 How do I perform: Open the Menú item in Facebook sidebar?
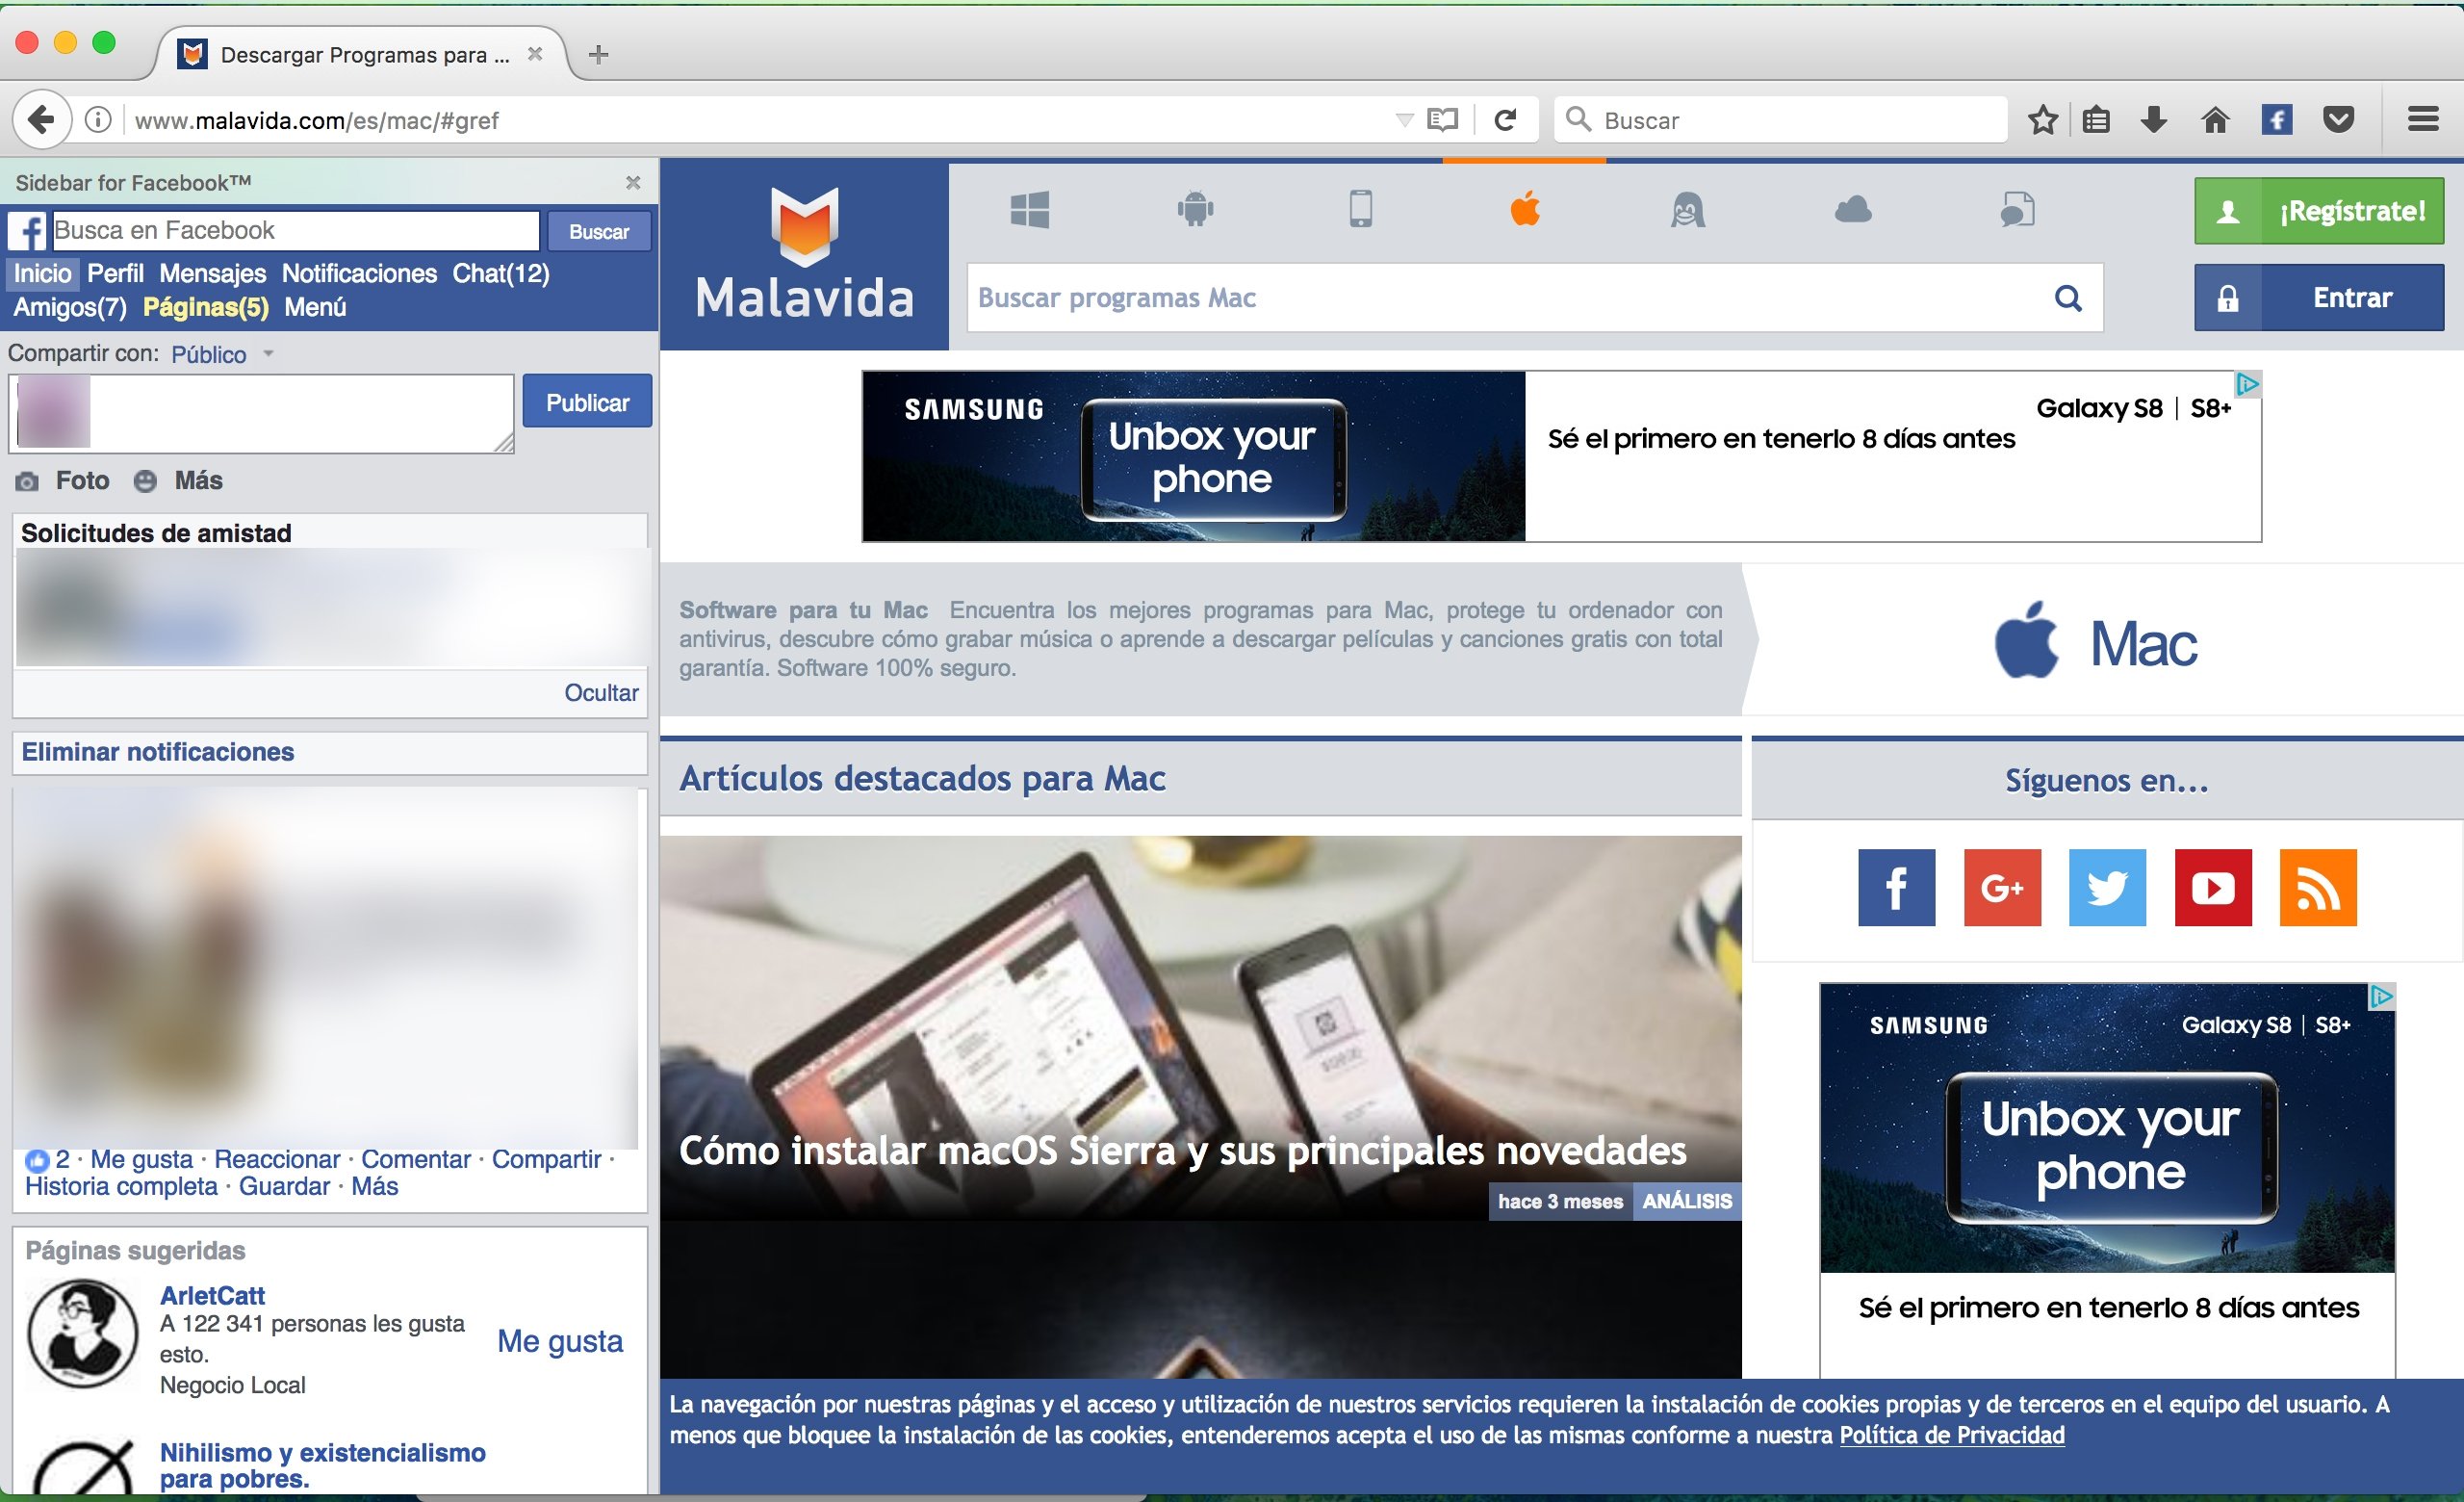pos(315,307)
